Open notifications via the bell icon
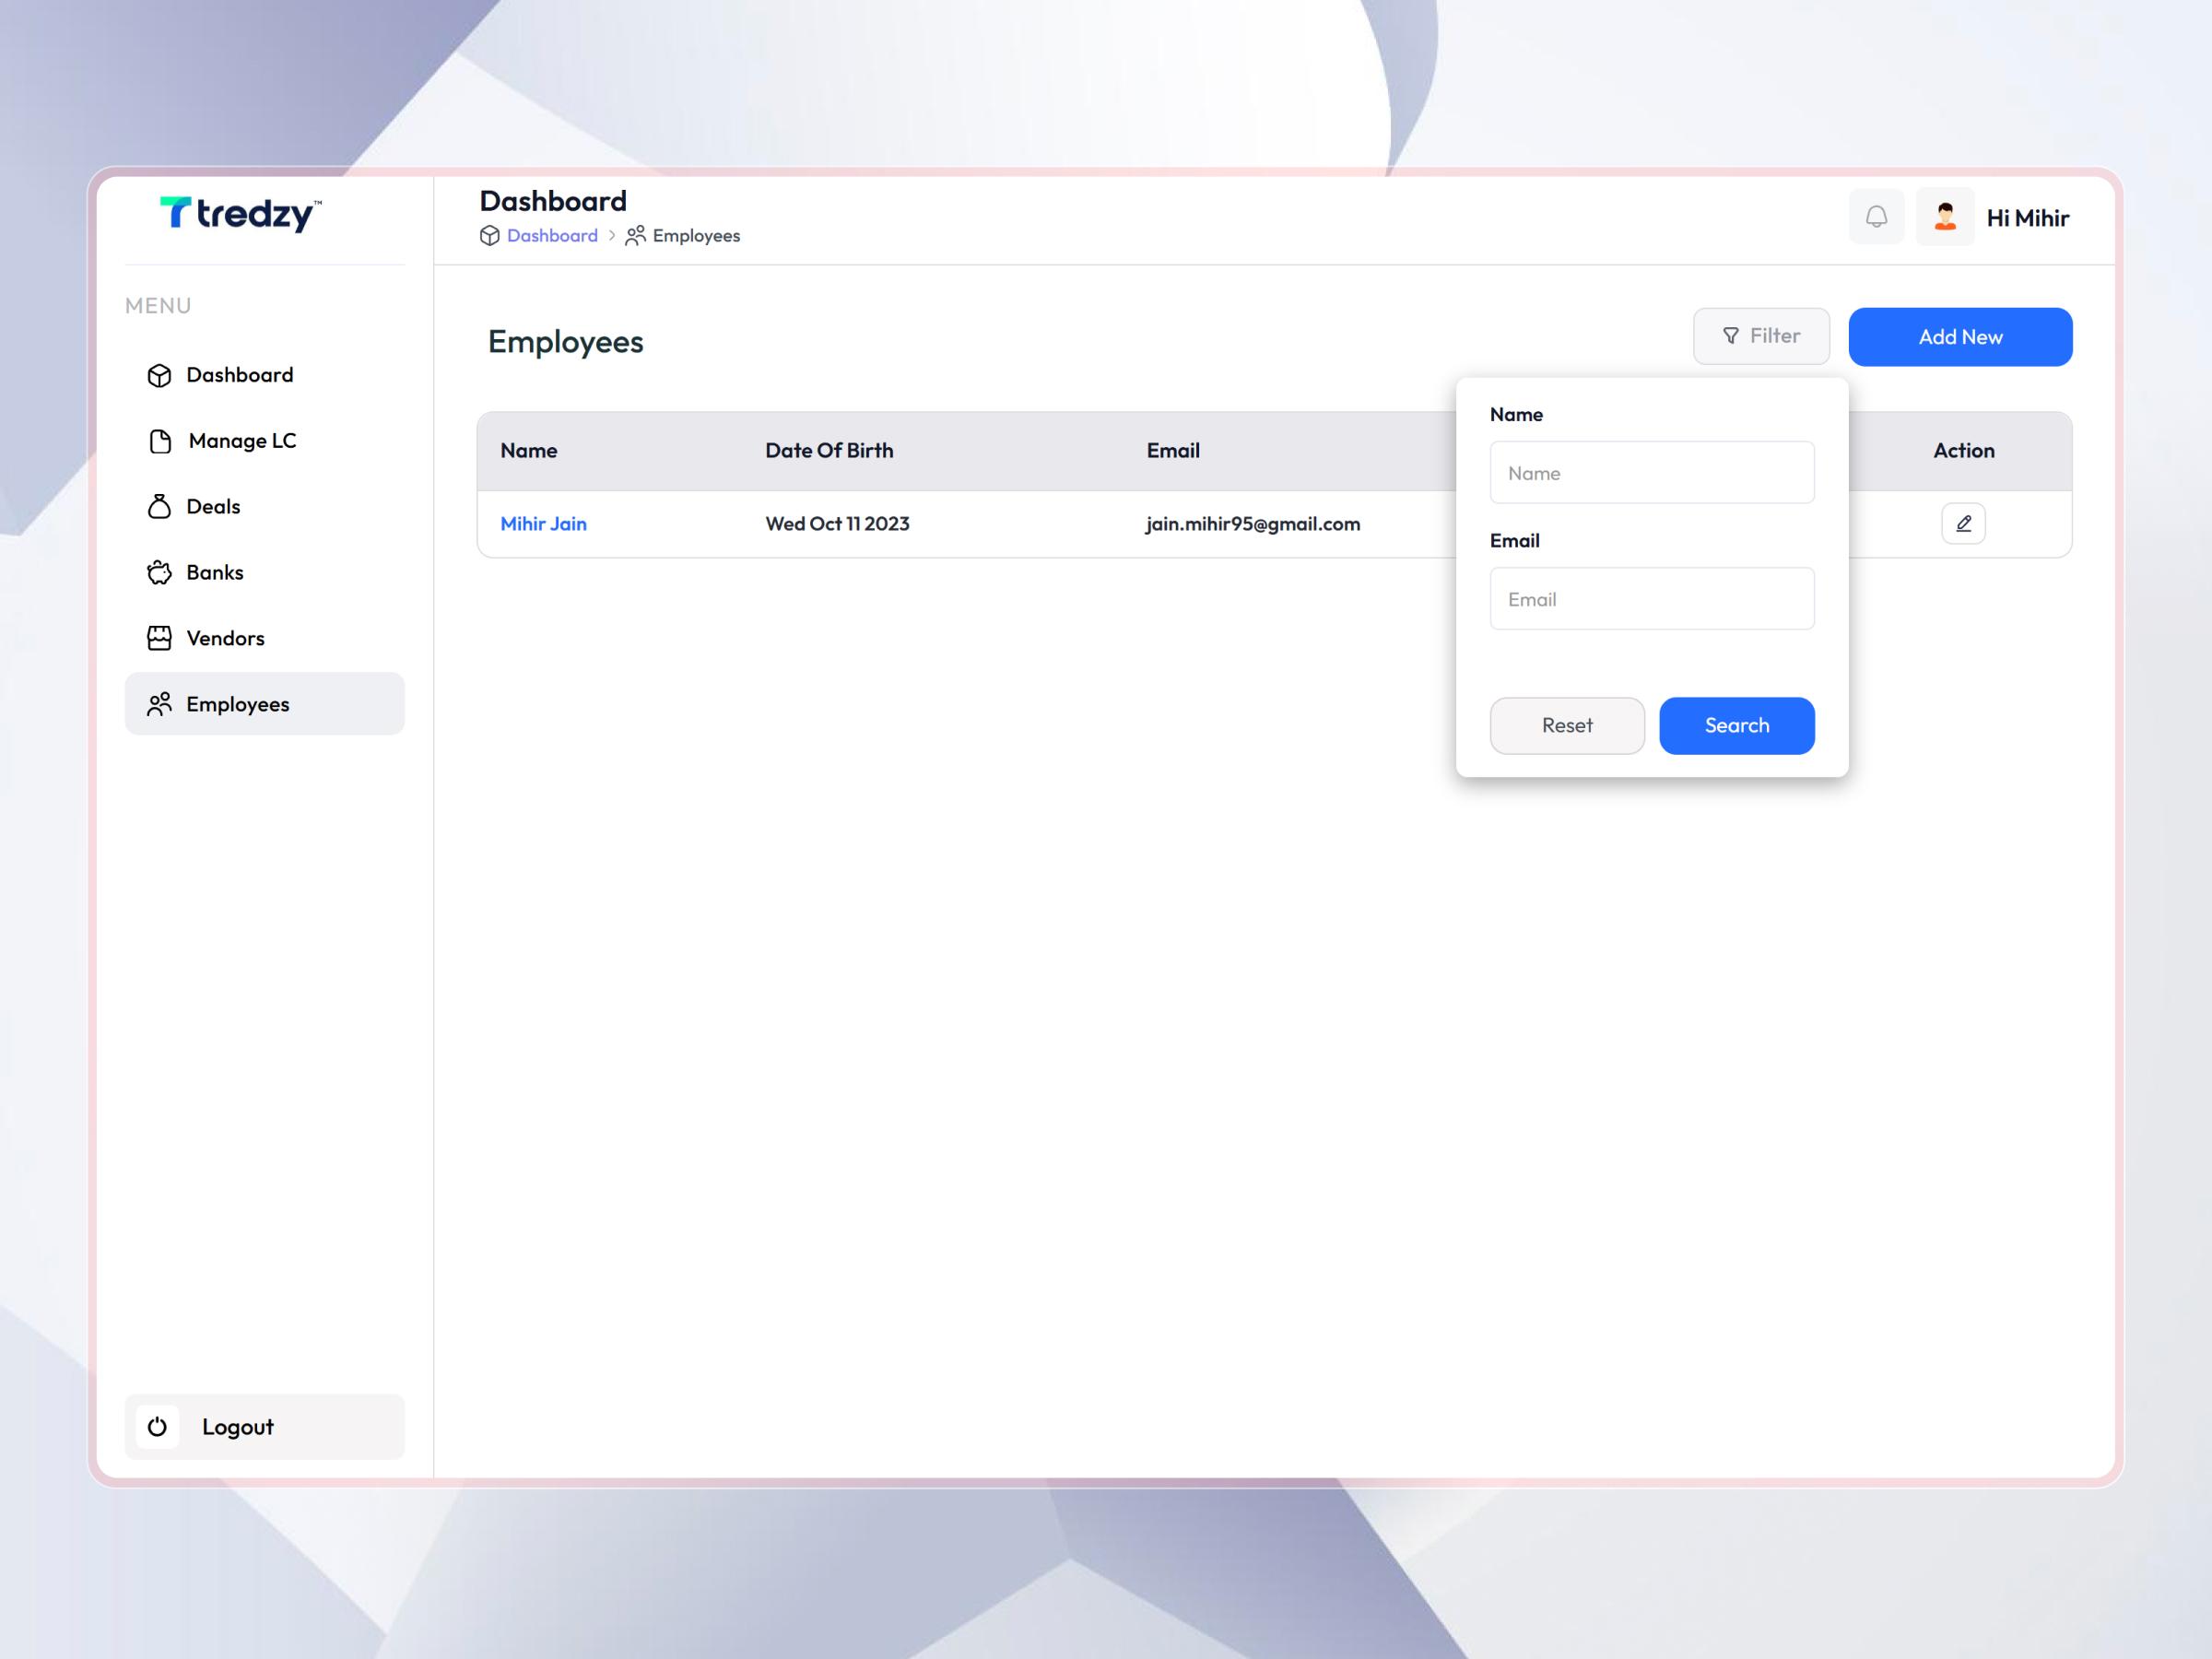Screen dimensions: 2212x1659 tap(1877, 217)
